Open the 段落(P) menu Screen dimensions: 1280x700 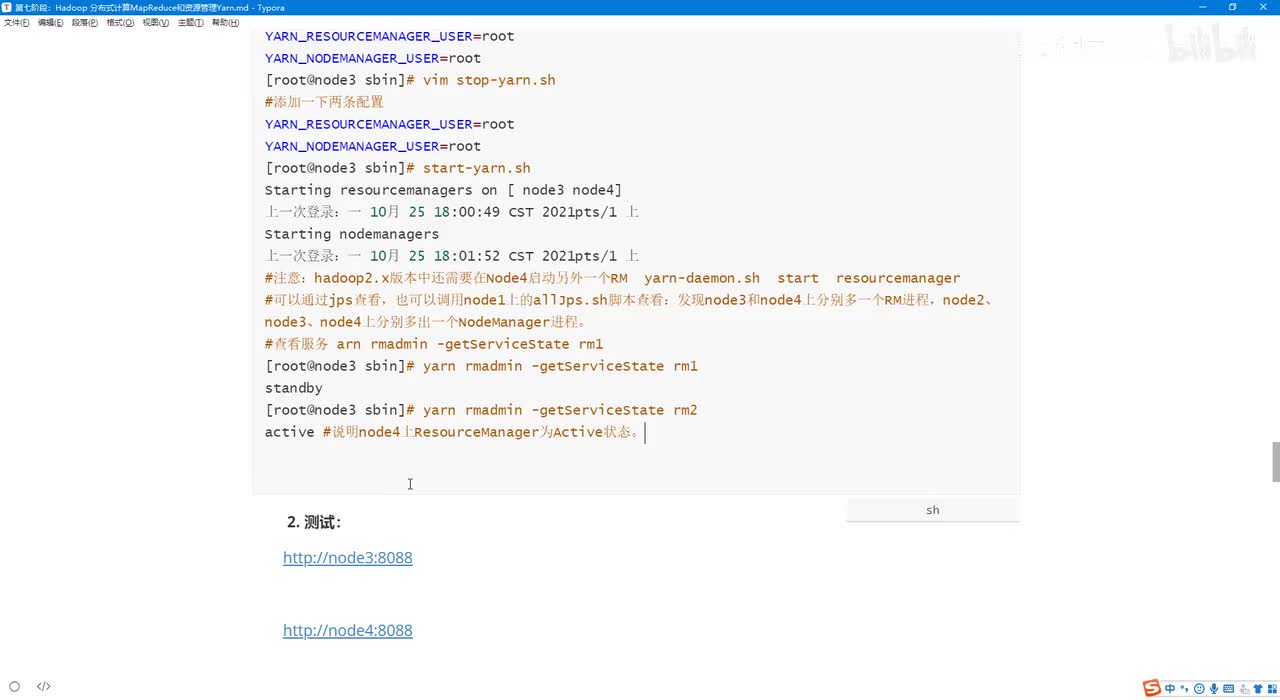[85, 22]
